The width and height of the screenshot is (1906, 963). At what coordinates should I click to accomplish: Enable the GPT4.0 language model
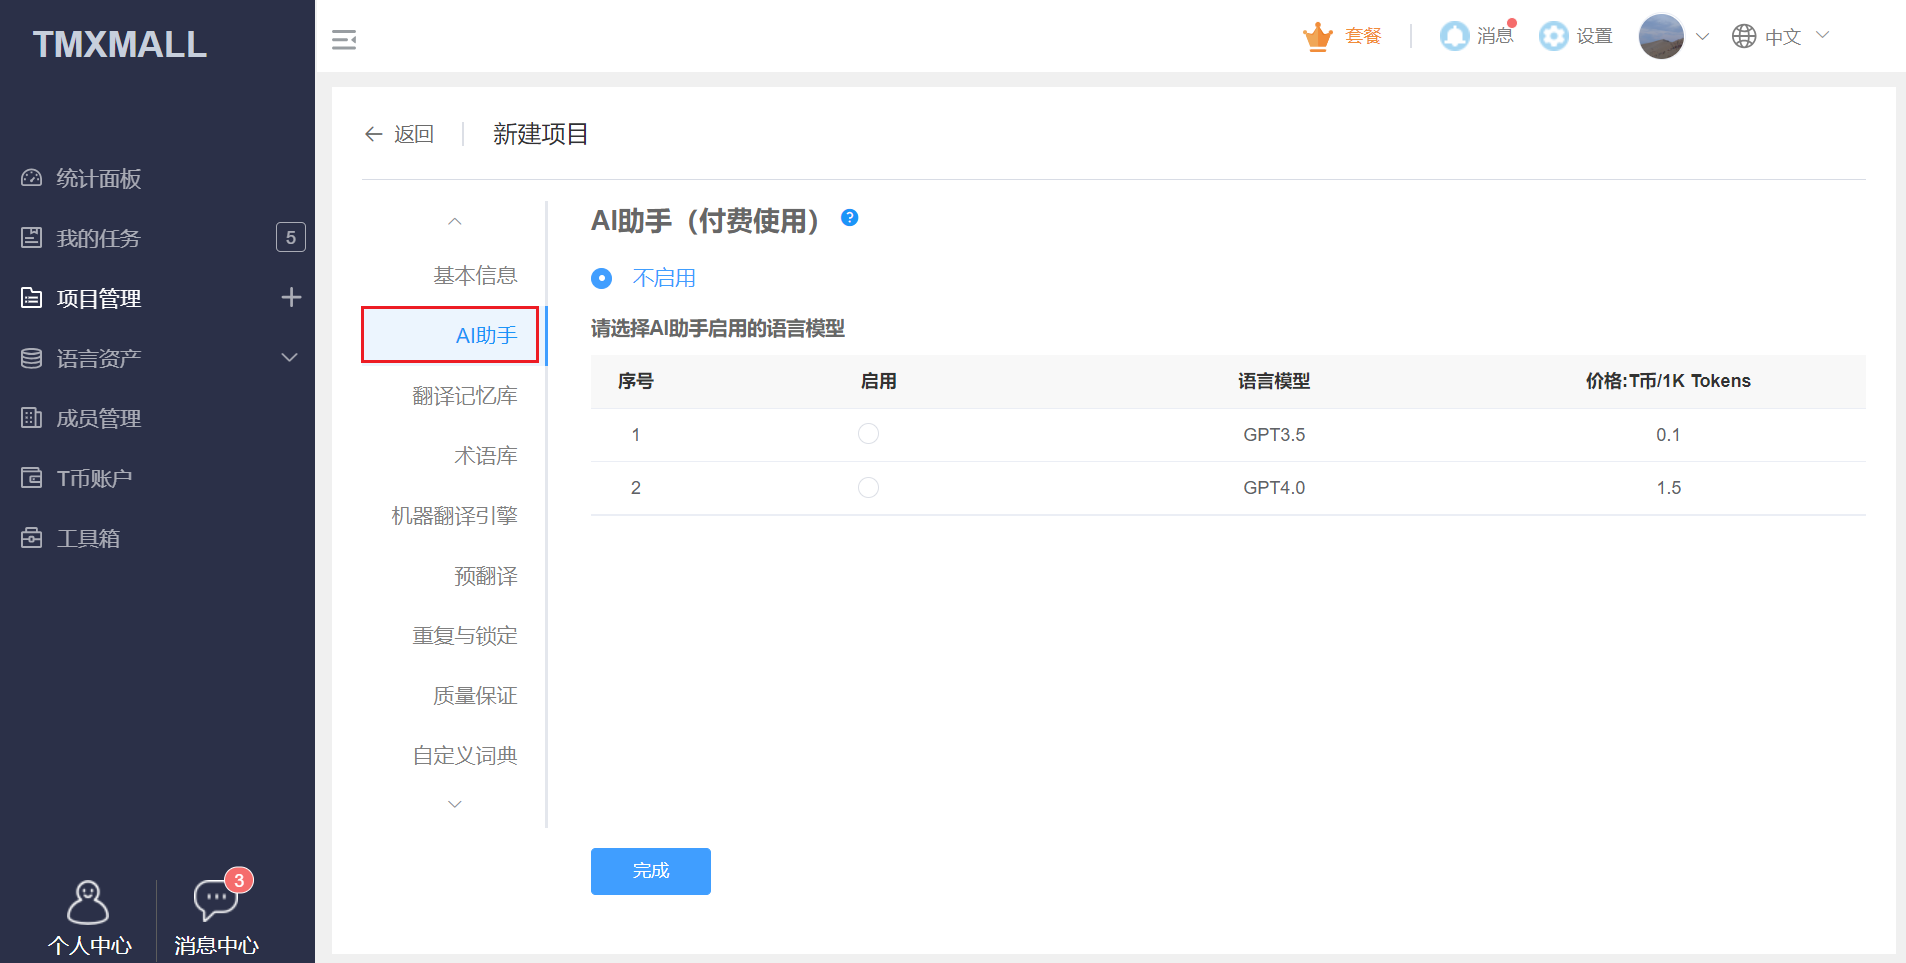868,488
